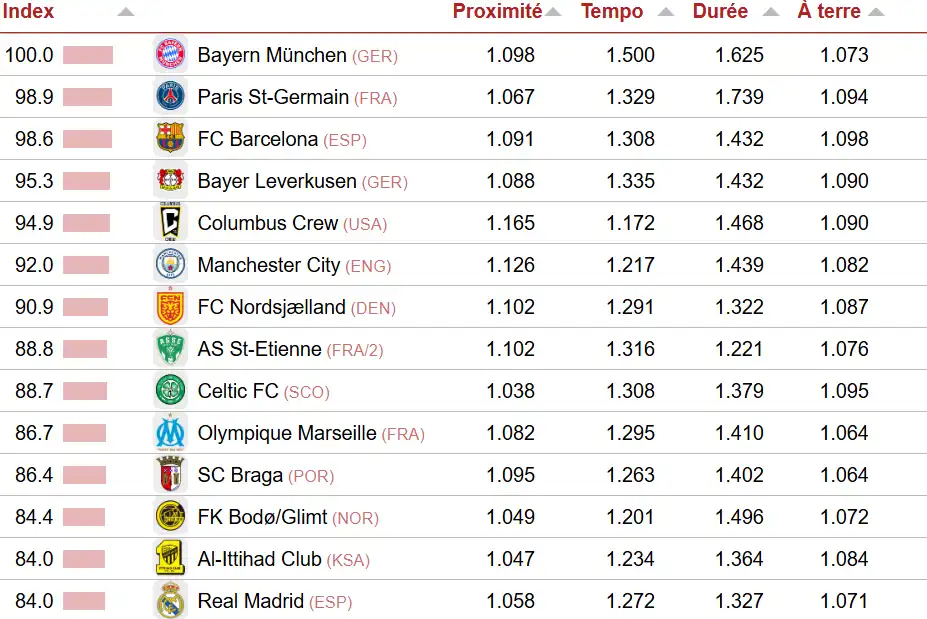Image resolution: width=927 pixels, height=619 pixels.
Task: Click the Celtic FC clover badge
Action: click(170, 391)
